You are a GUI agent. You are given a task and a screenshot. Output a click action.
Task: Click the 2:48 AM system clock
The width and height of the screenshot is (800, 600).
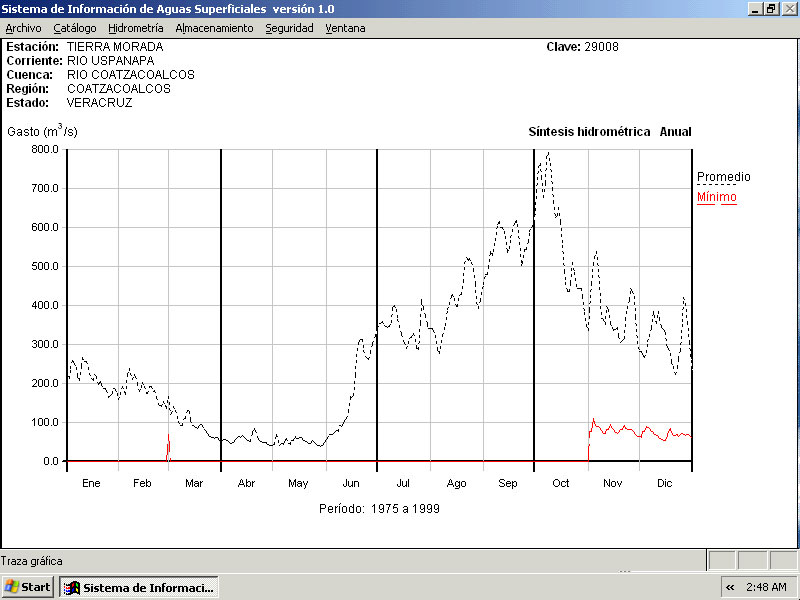(x=767, y=587)
